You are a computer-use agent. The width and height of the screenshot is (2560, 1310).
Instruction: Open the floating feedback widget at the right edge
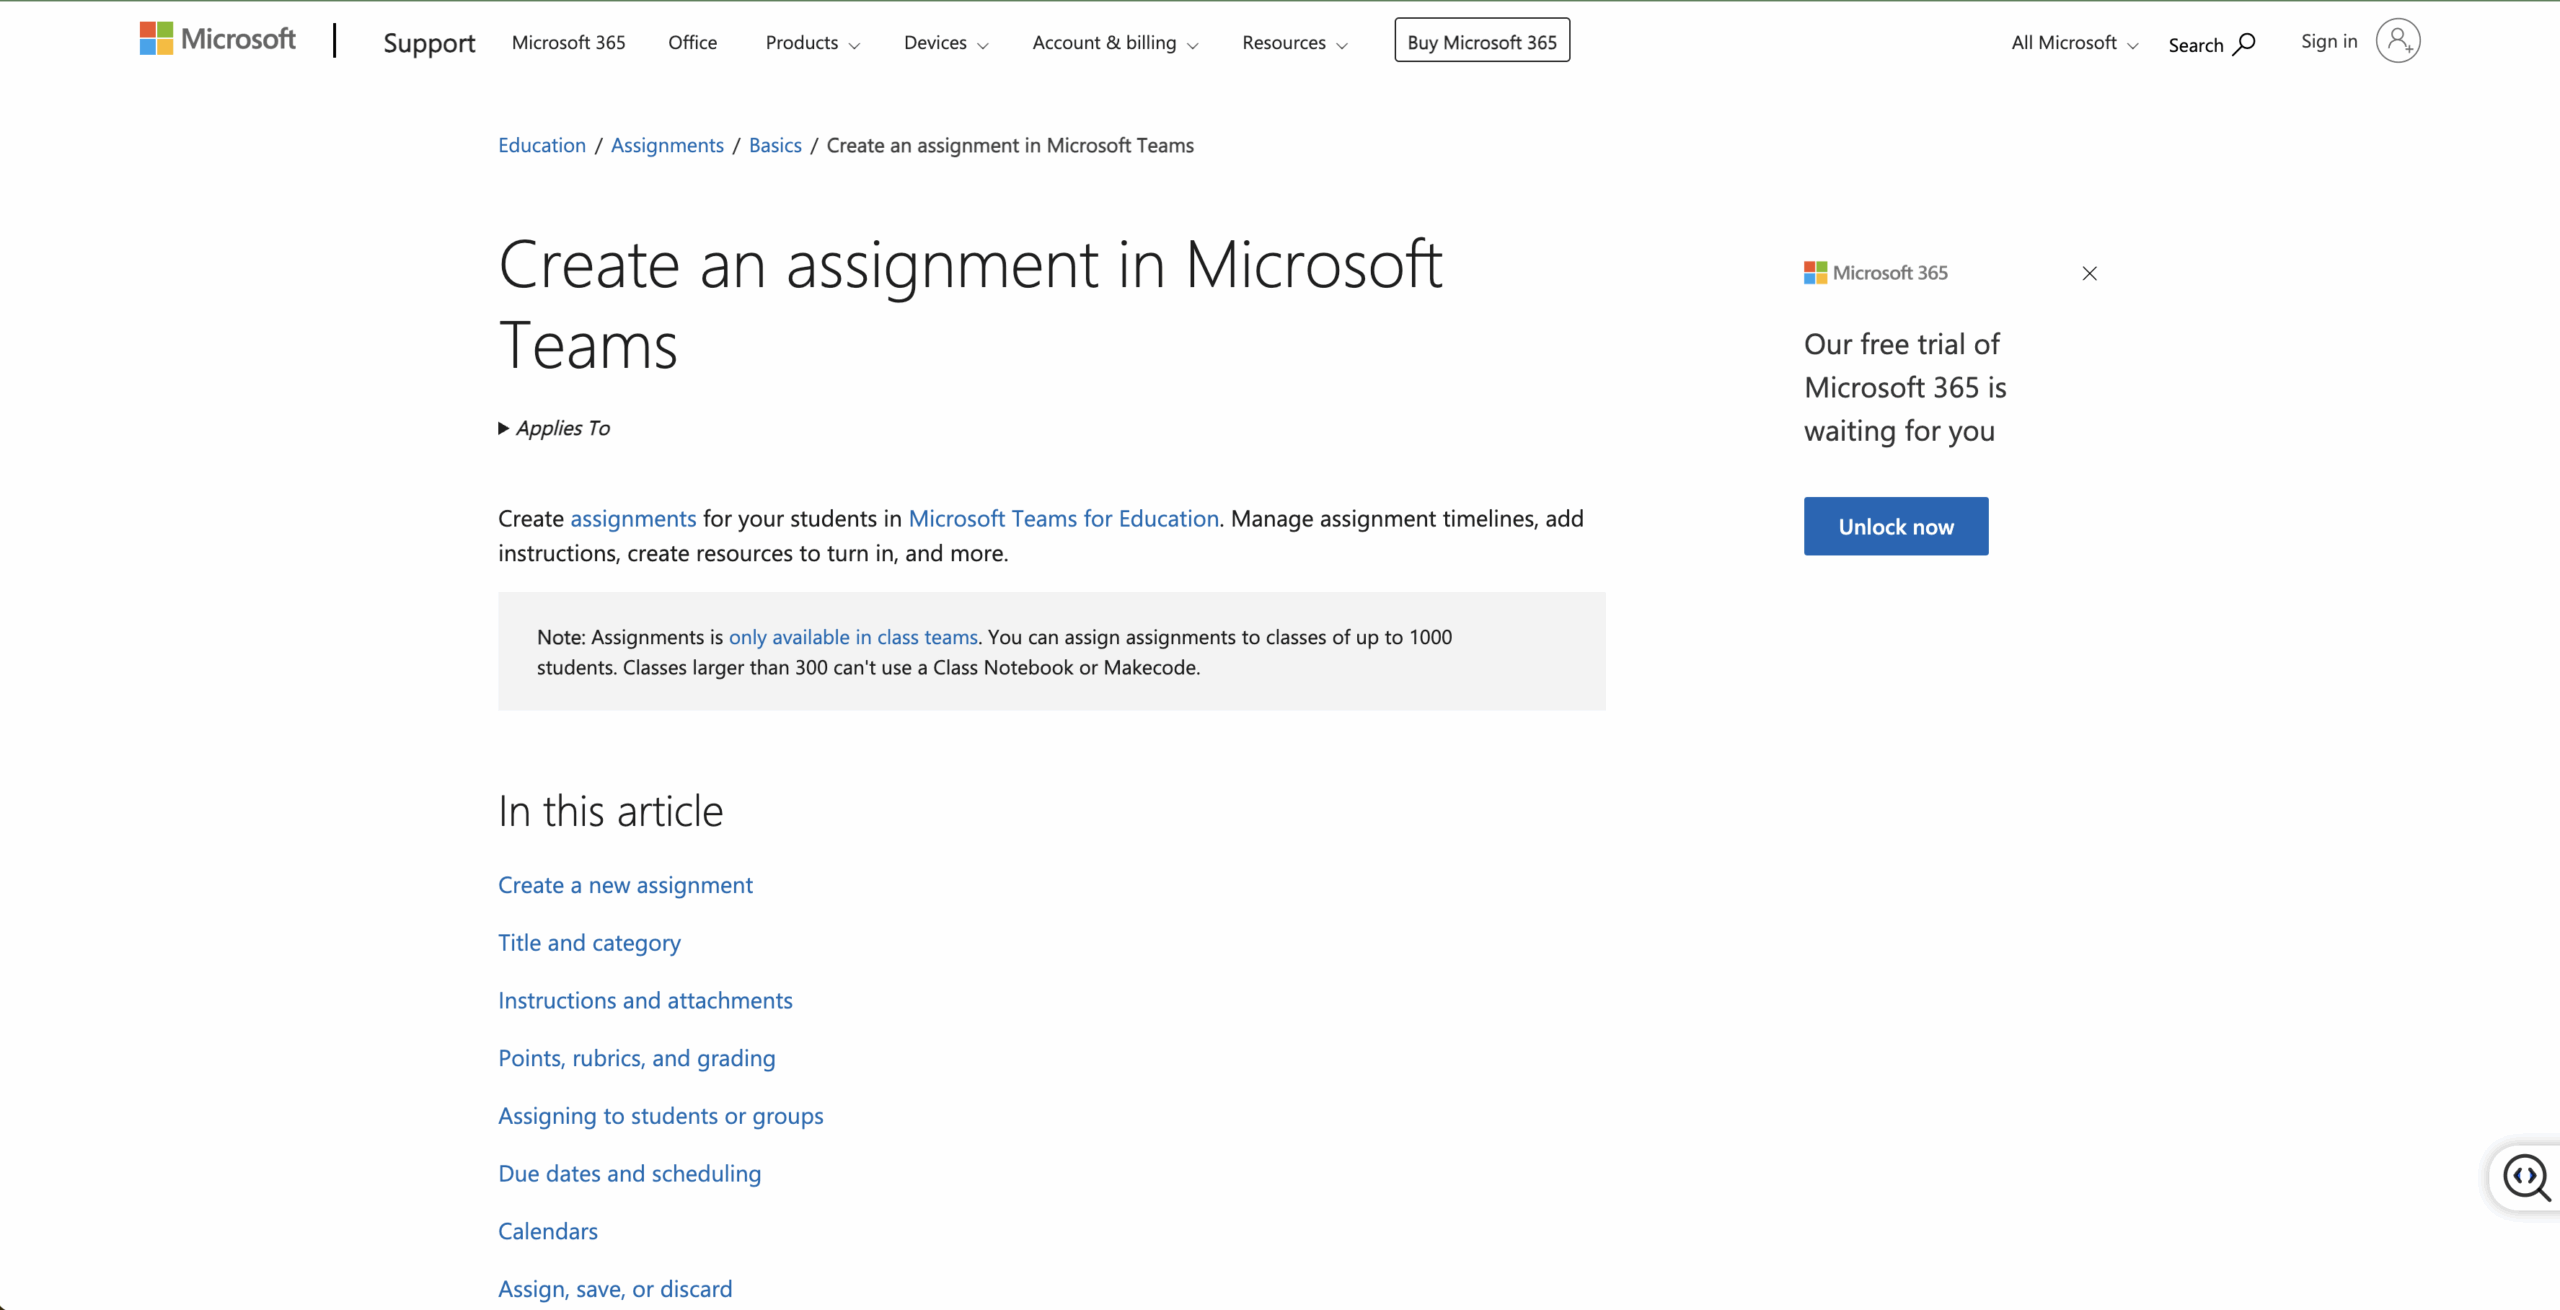point(2525,1177)
